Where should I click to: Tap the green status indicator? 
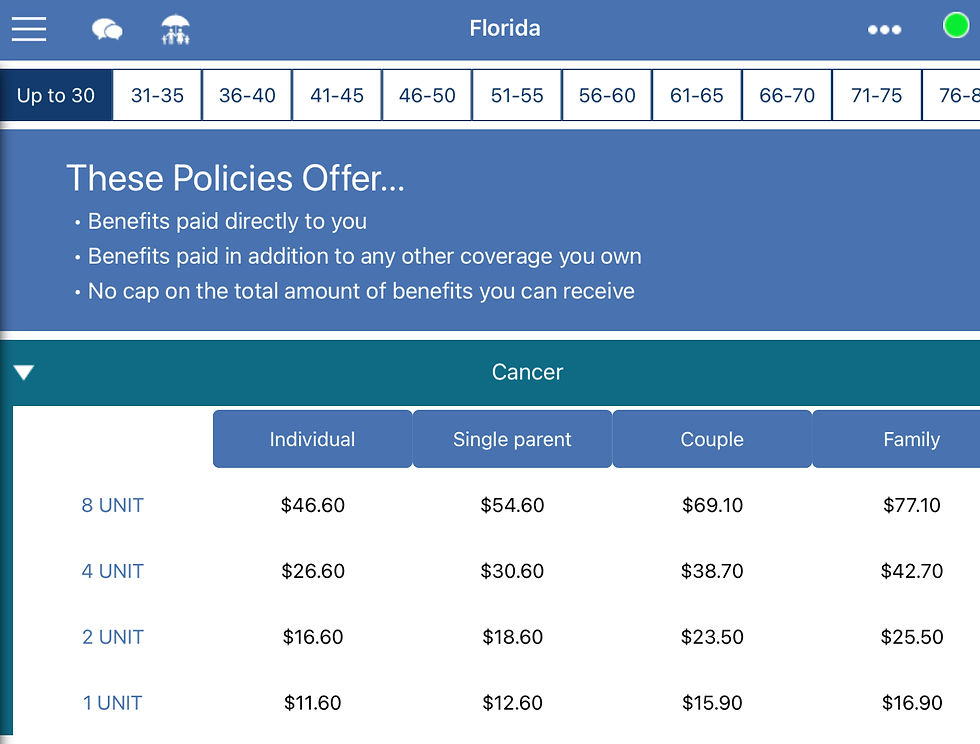coord(956,27)
